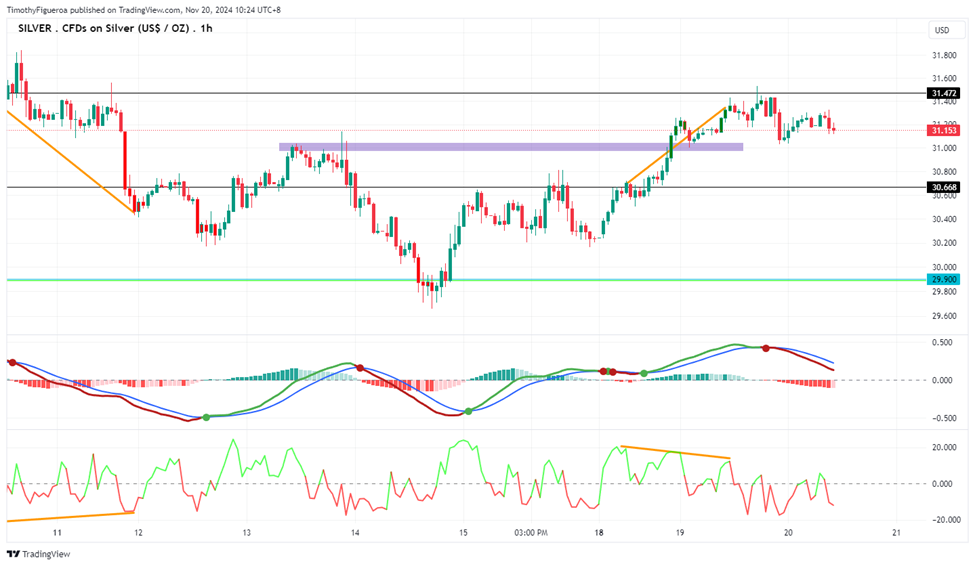Click the 0.000 value on MACD scale
Screen dimensions: 975x566
[x=943, y=380]
